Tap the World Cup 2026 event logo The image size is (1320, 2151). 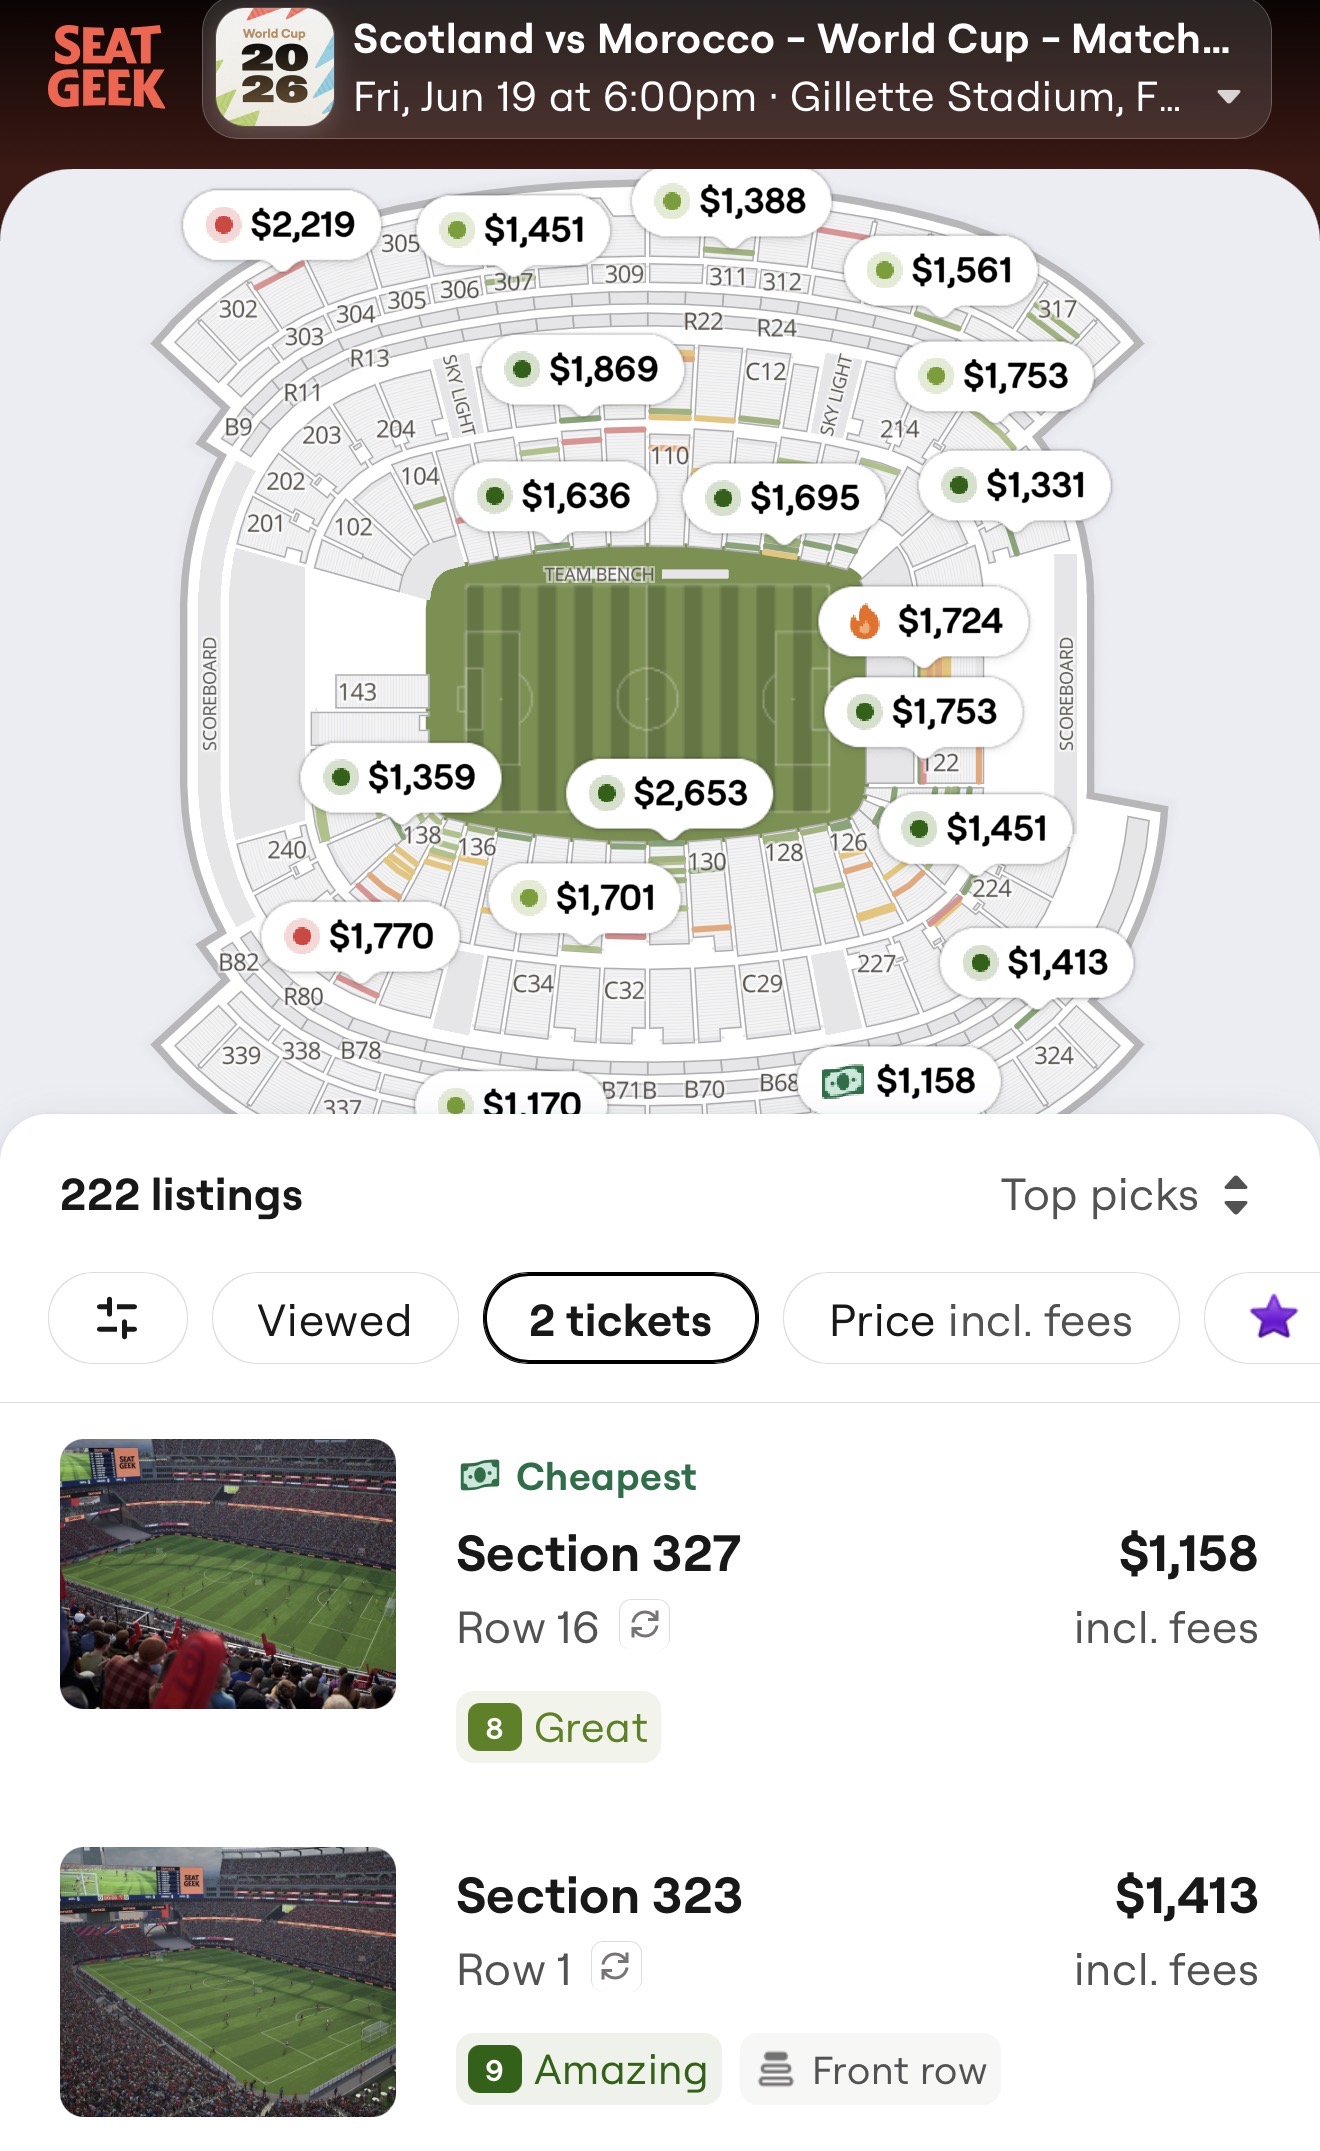275,68
